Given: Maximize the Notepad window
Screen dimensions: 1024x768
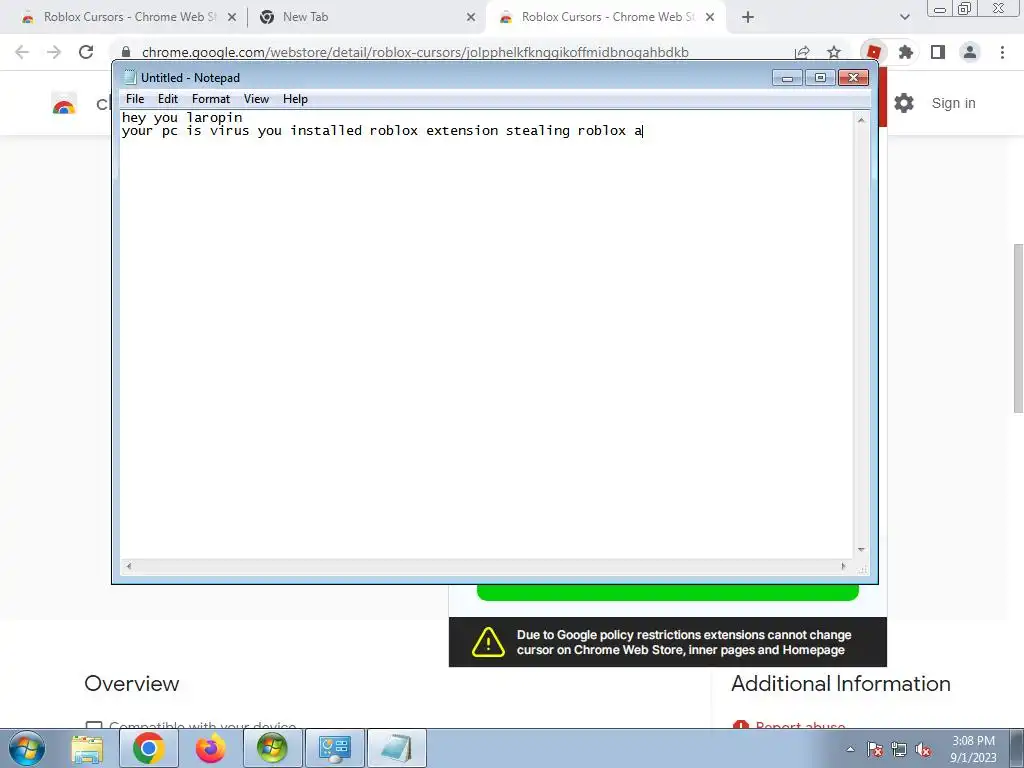Looking at the screenshot, I should point(820,78).
